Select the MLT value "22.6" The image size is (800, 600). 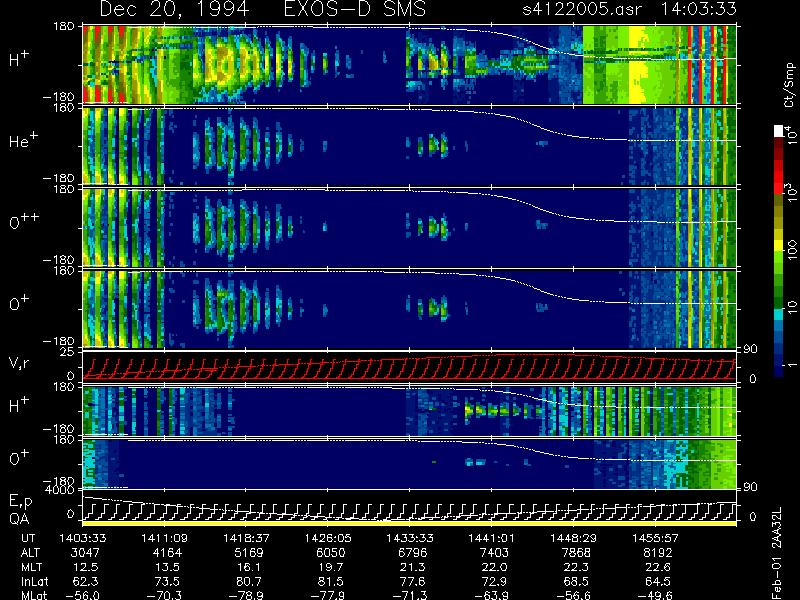(660, 567)
